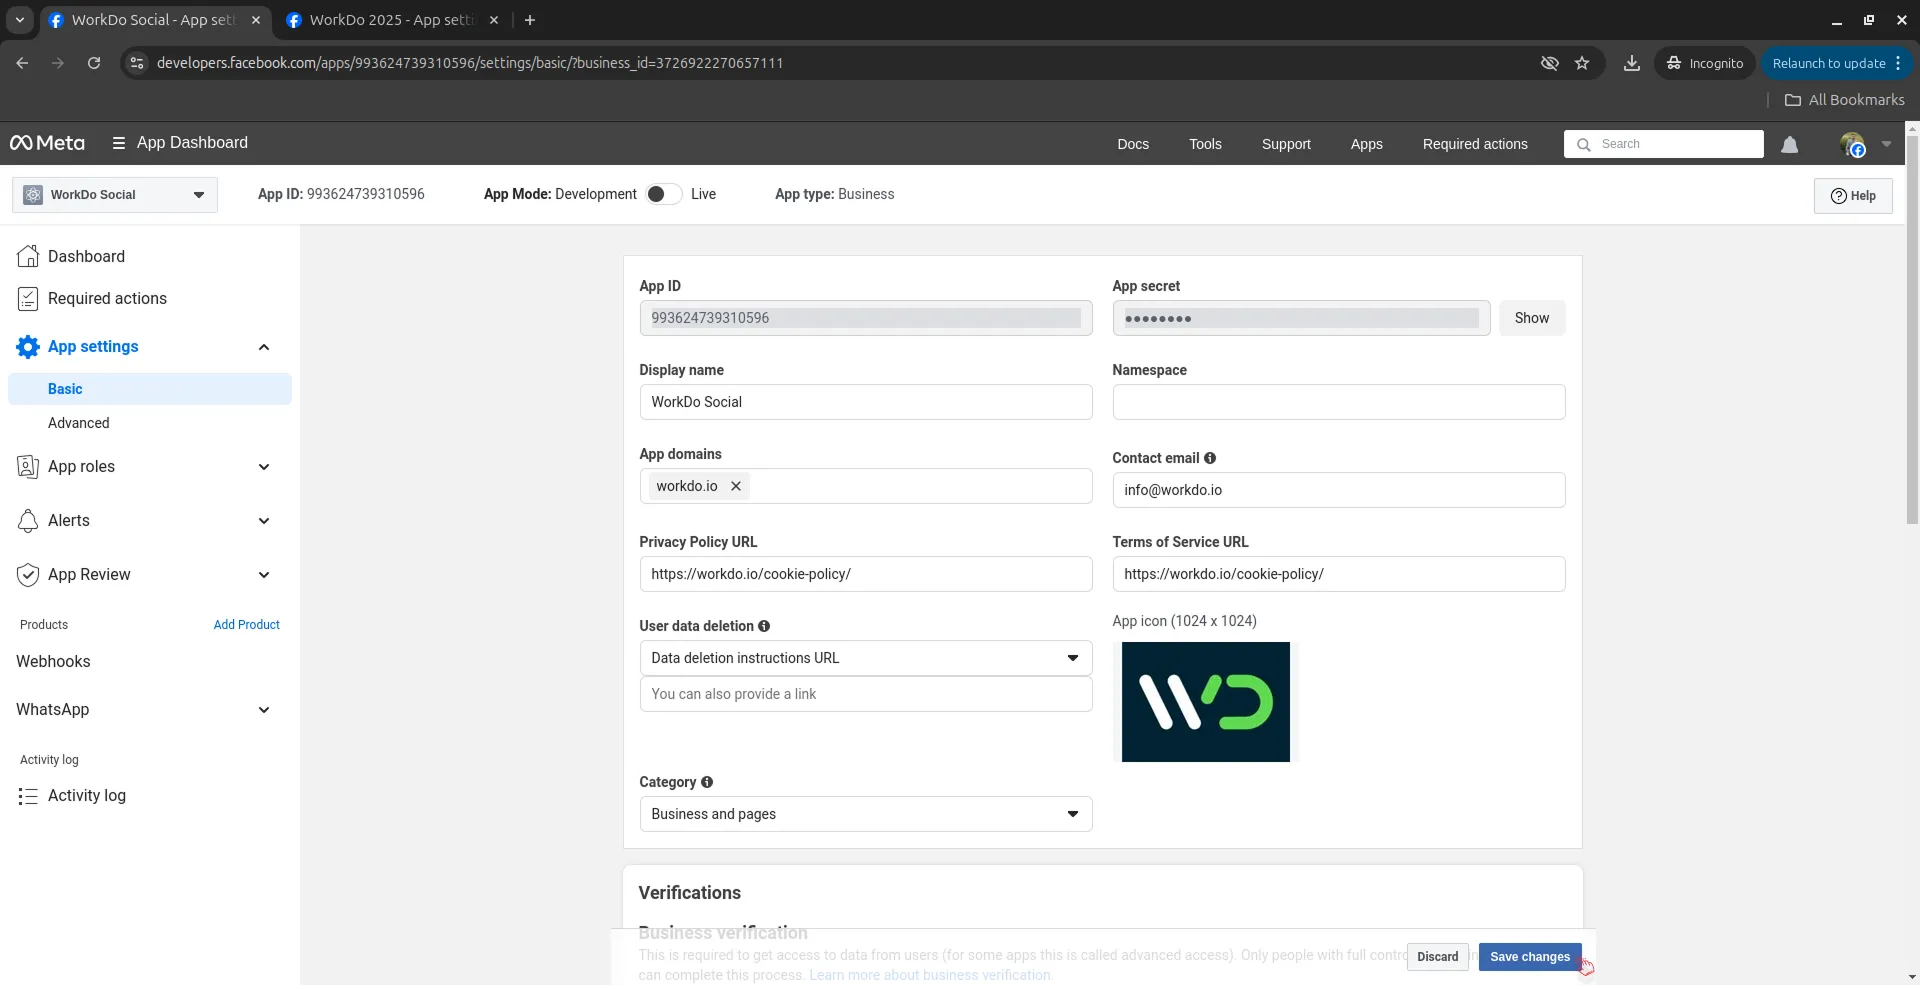Click the Category info icon
1920x989 pixels.
click(x=707, y=782)
